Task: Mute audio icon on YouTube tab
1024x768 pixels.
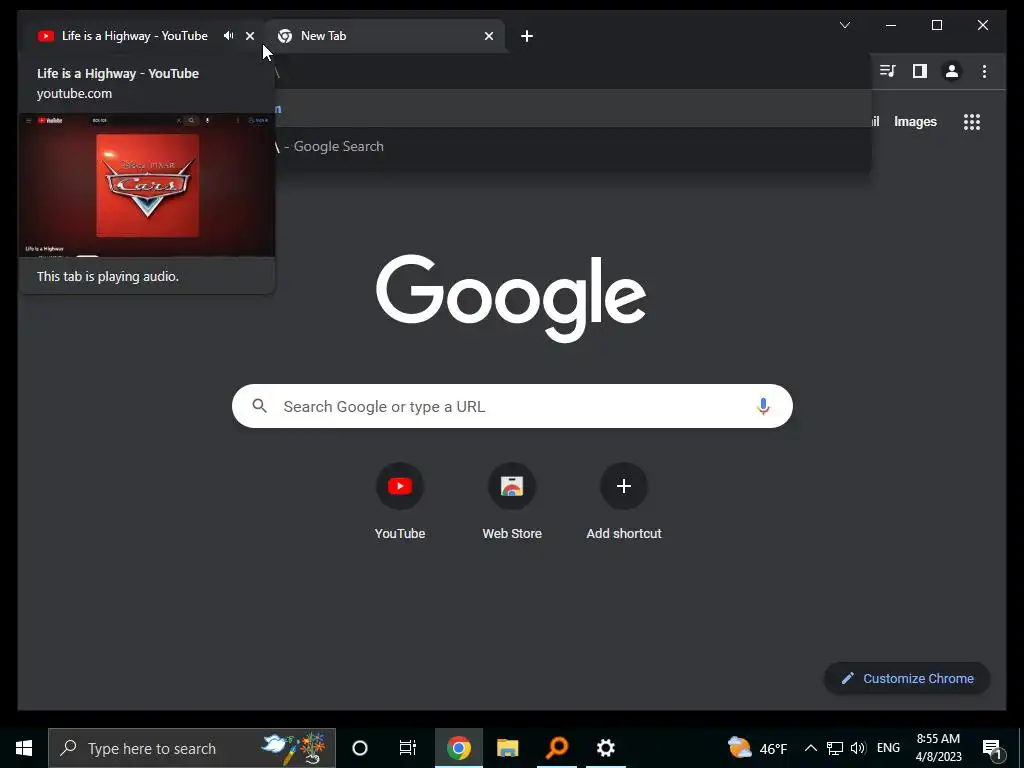Action: [228, 36]
